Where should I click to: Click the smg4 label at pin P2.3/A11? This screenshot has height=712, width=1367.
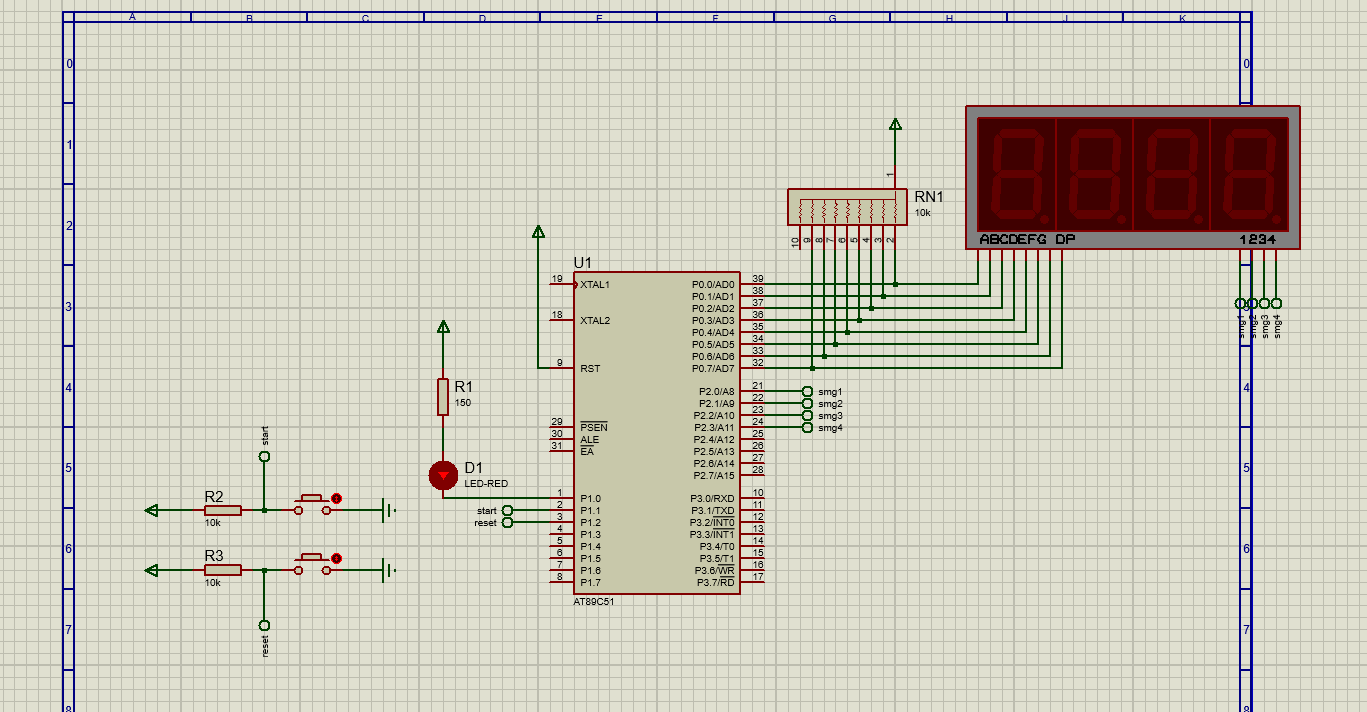pyautogui.click(x=830, y=428)
